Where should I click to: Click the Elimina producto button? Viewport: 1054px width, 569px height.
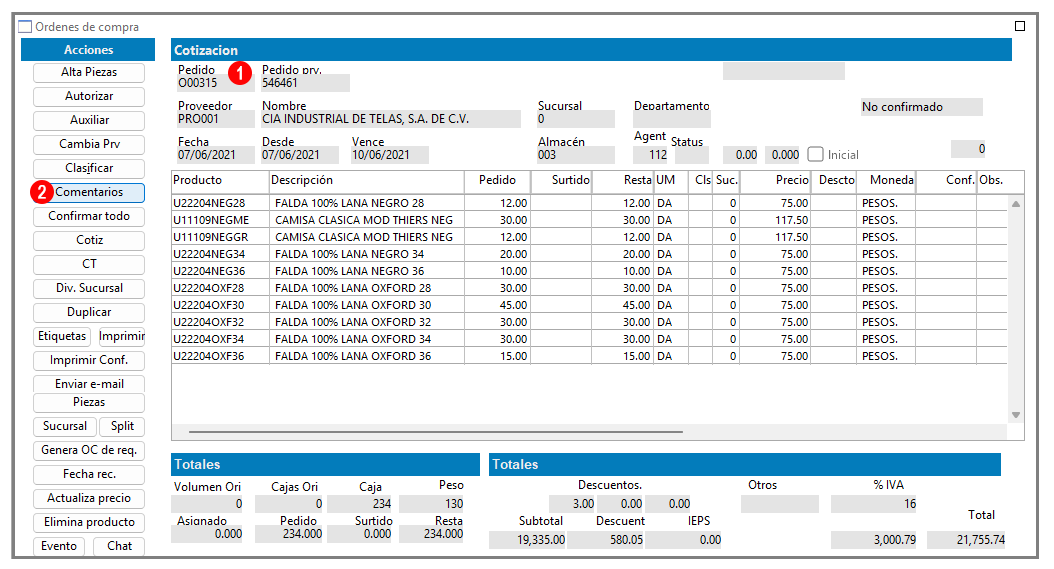click(89, 523)
